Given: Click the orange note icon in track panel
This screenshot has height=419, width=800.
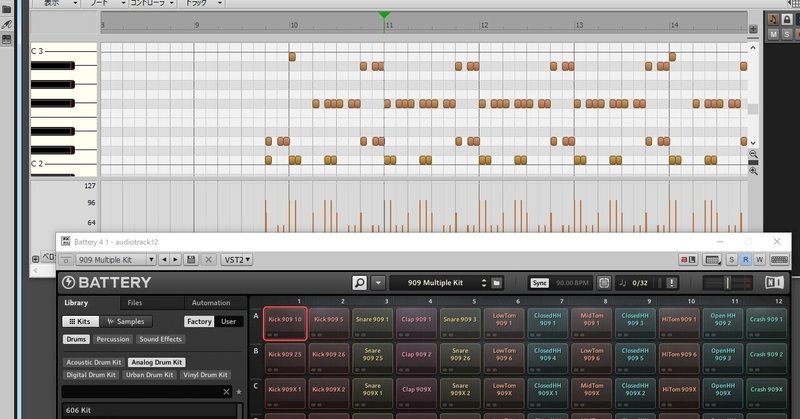Looking at the screenshot, I should (x=773, y=19).
